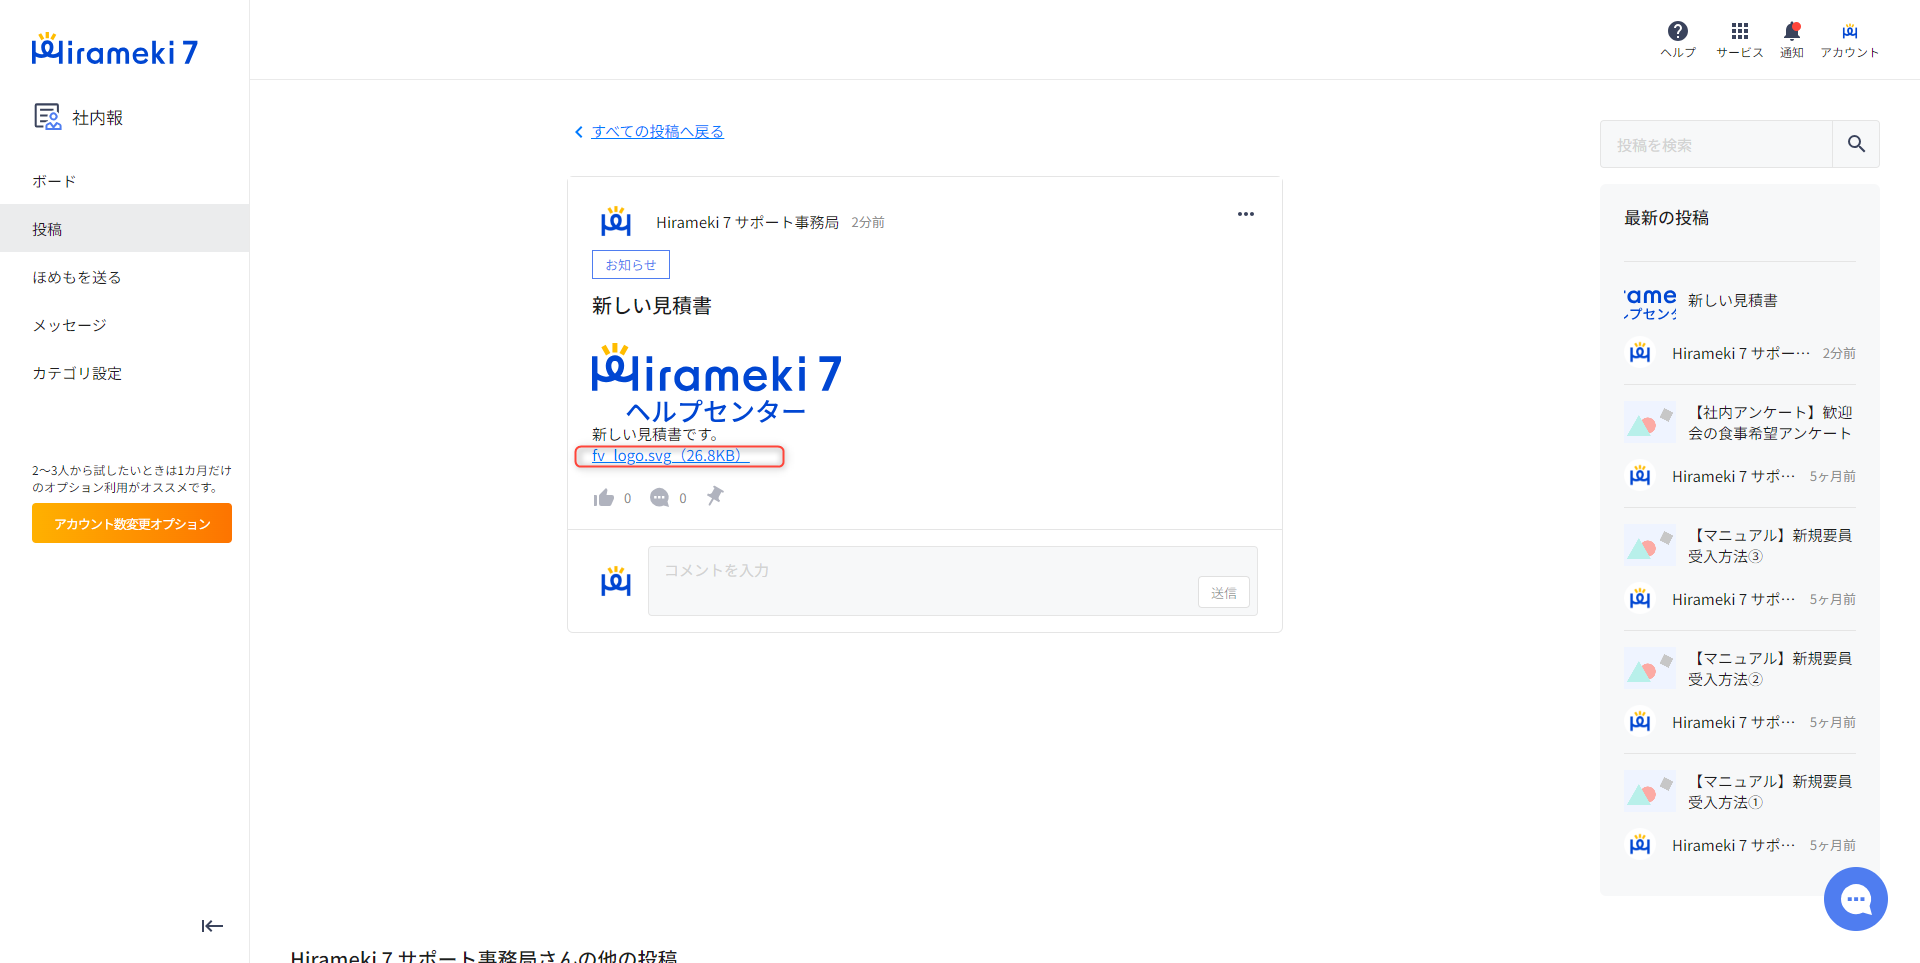Image resolution: width=1920 pixels, height=963 pixels.
Task: Click the author avatar under the 社内アンケート post
Action: click(1640, 476)
